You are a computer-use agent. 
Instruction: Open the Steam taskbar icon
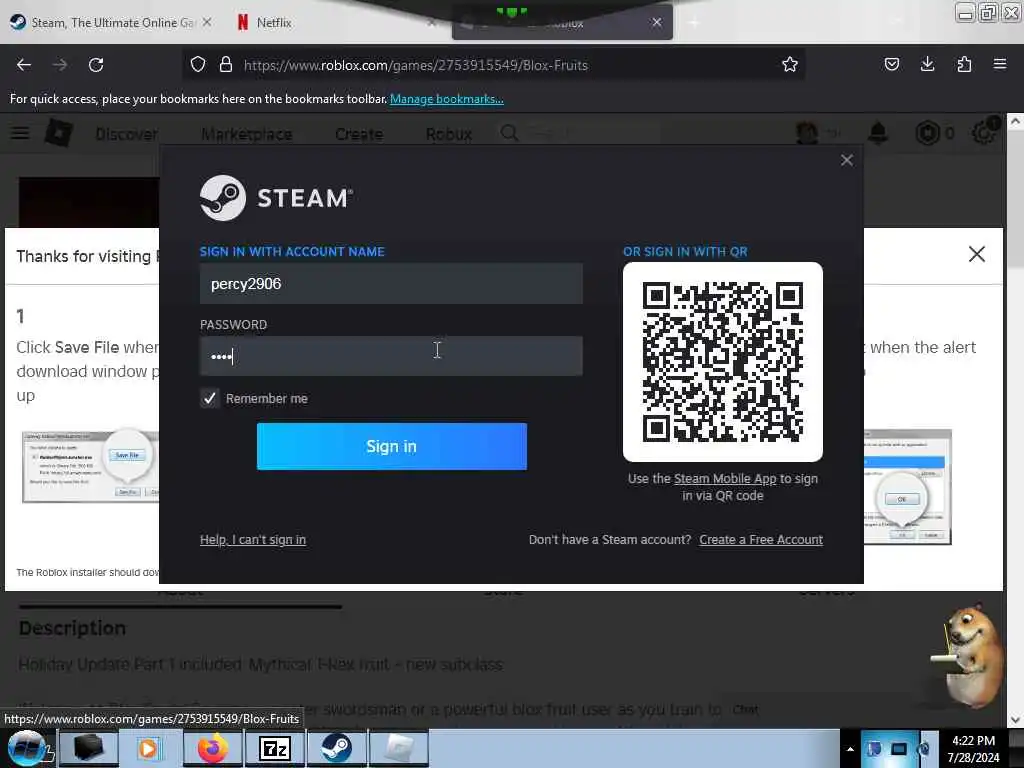(x=336, y=748)
